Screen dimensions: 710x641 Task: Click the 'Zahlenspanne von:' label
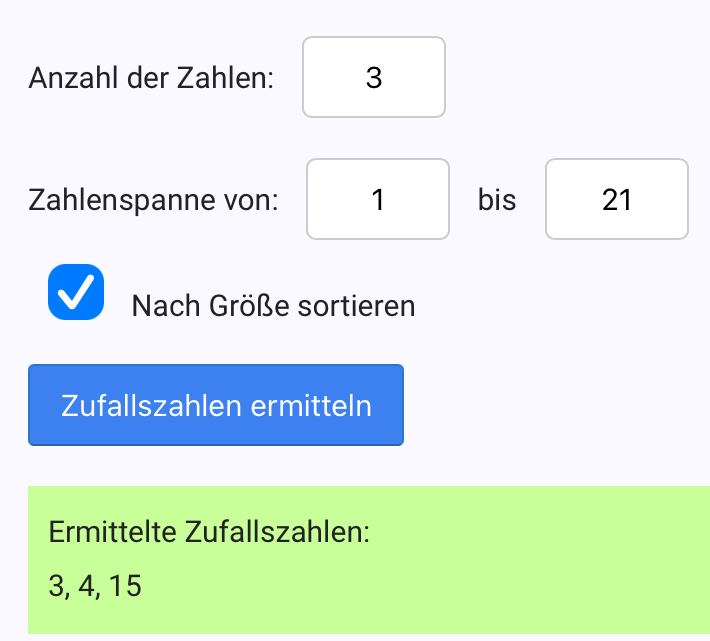[x=153, y=201]
